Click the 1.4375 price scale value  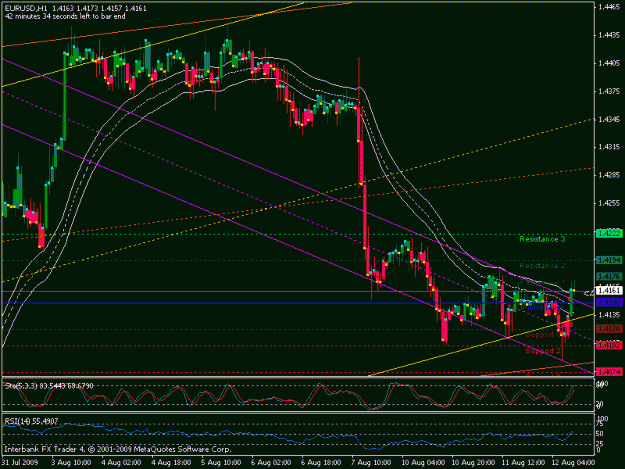608,91
